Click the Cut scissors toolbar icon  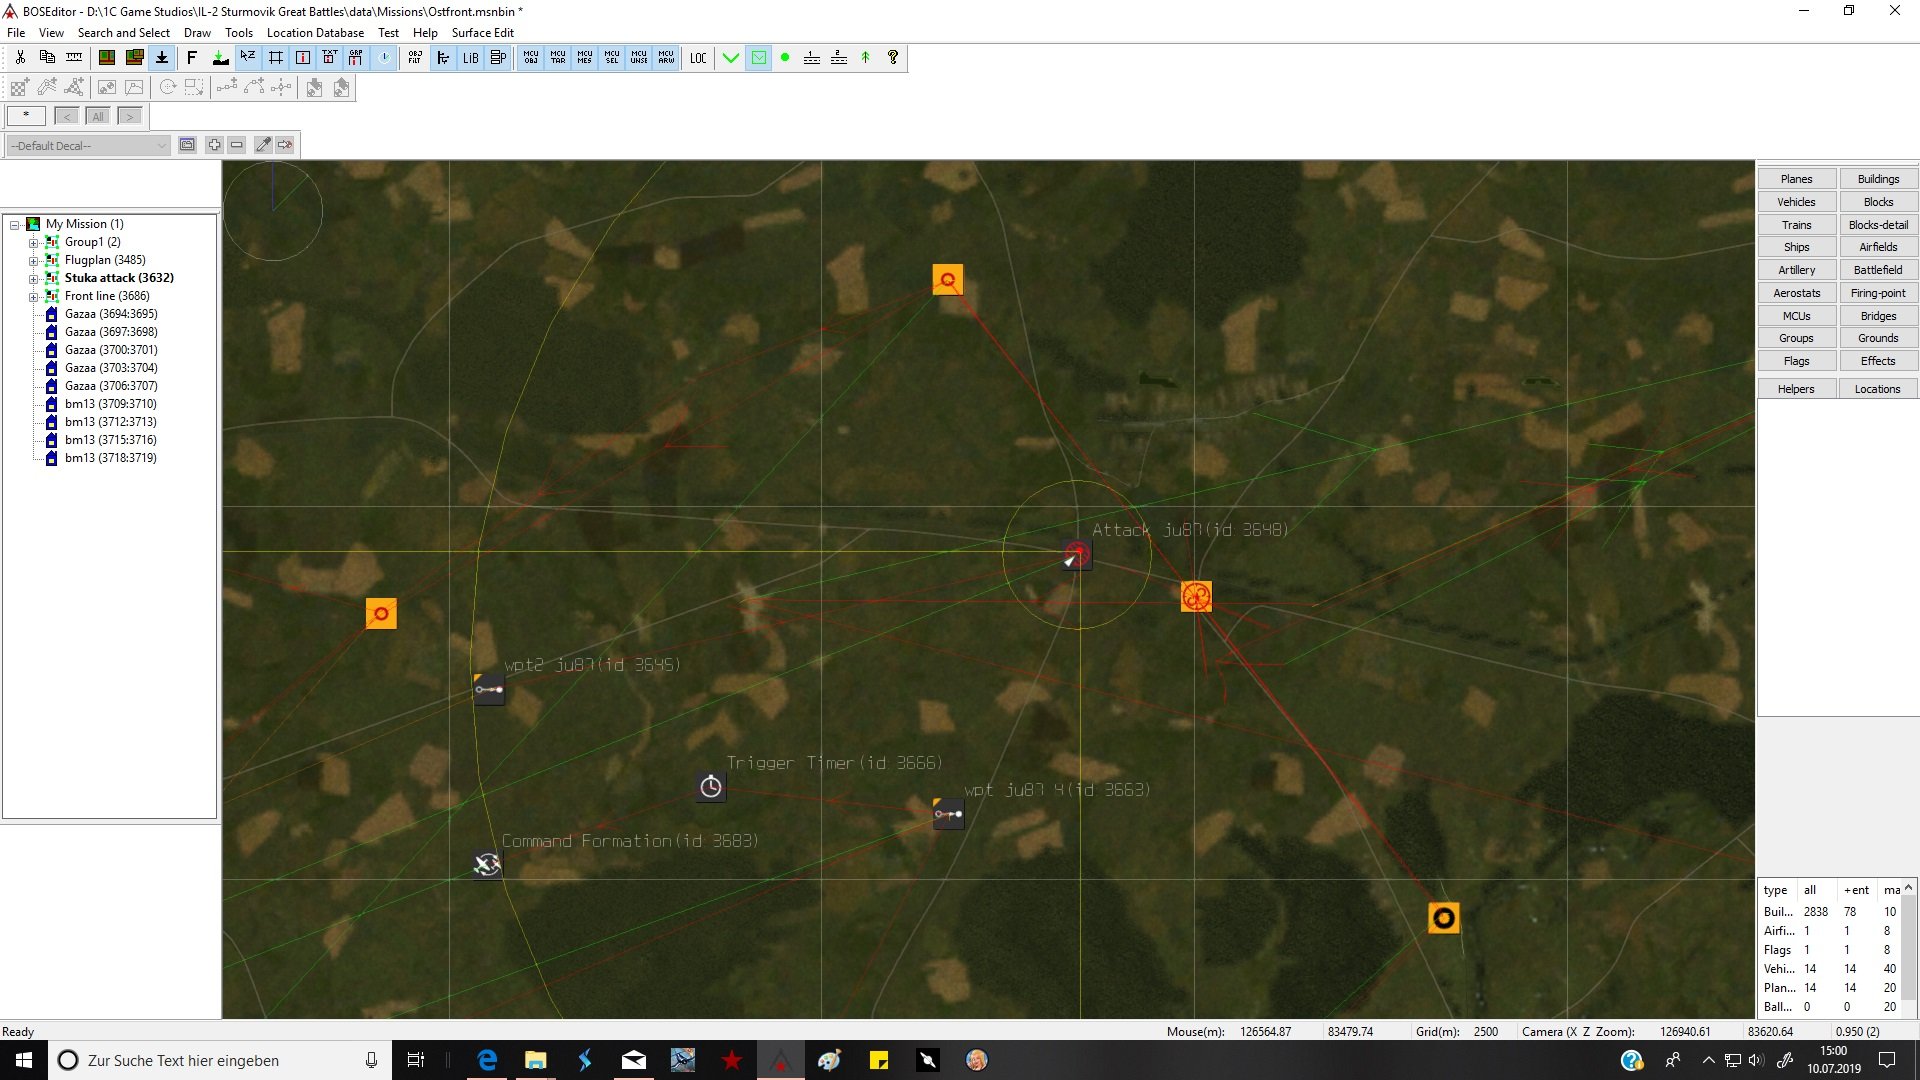(x=20, y=58)
